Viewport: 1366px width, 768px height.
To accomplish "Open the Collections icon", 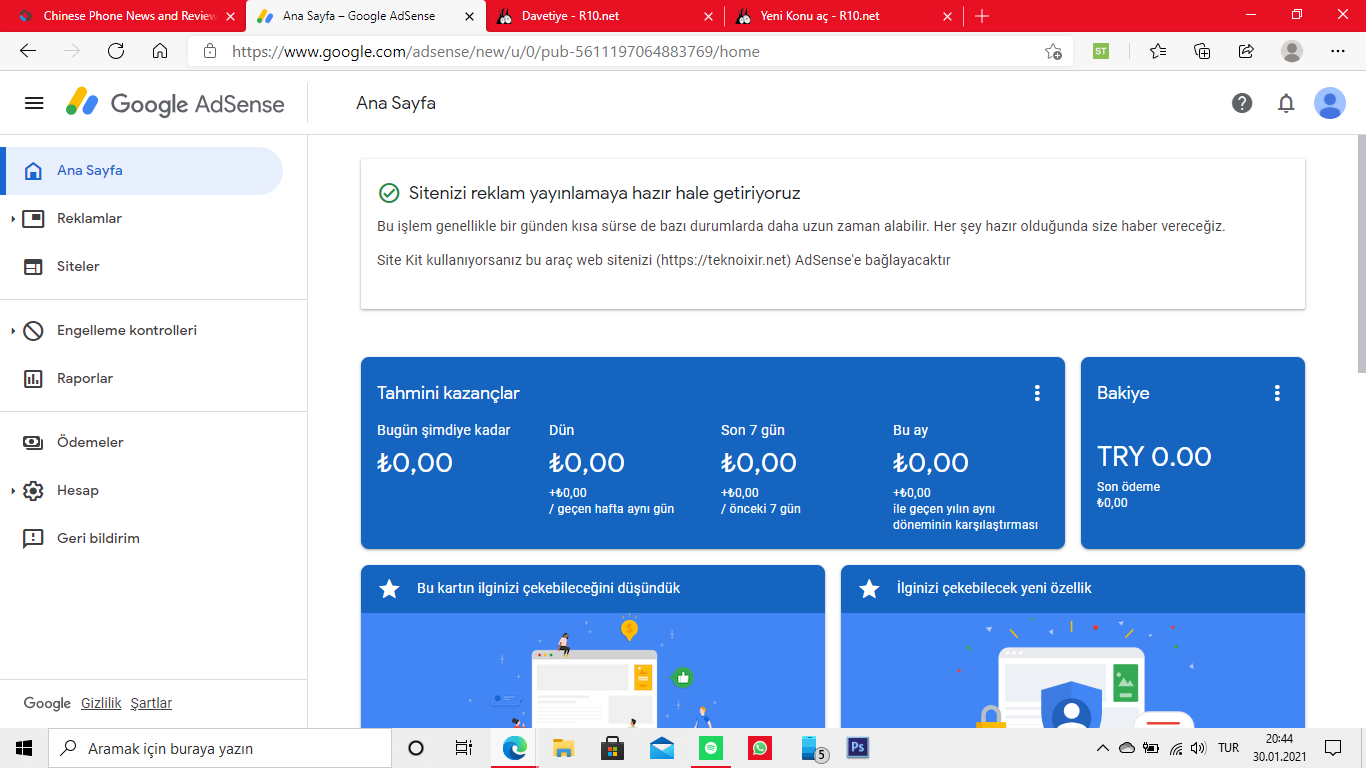I will [1202, 51].
